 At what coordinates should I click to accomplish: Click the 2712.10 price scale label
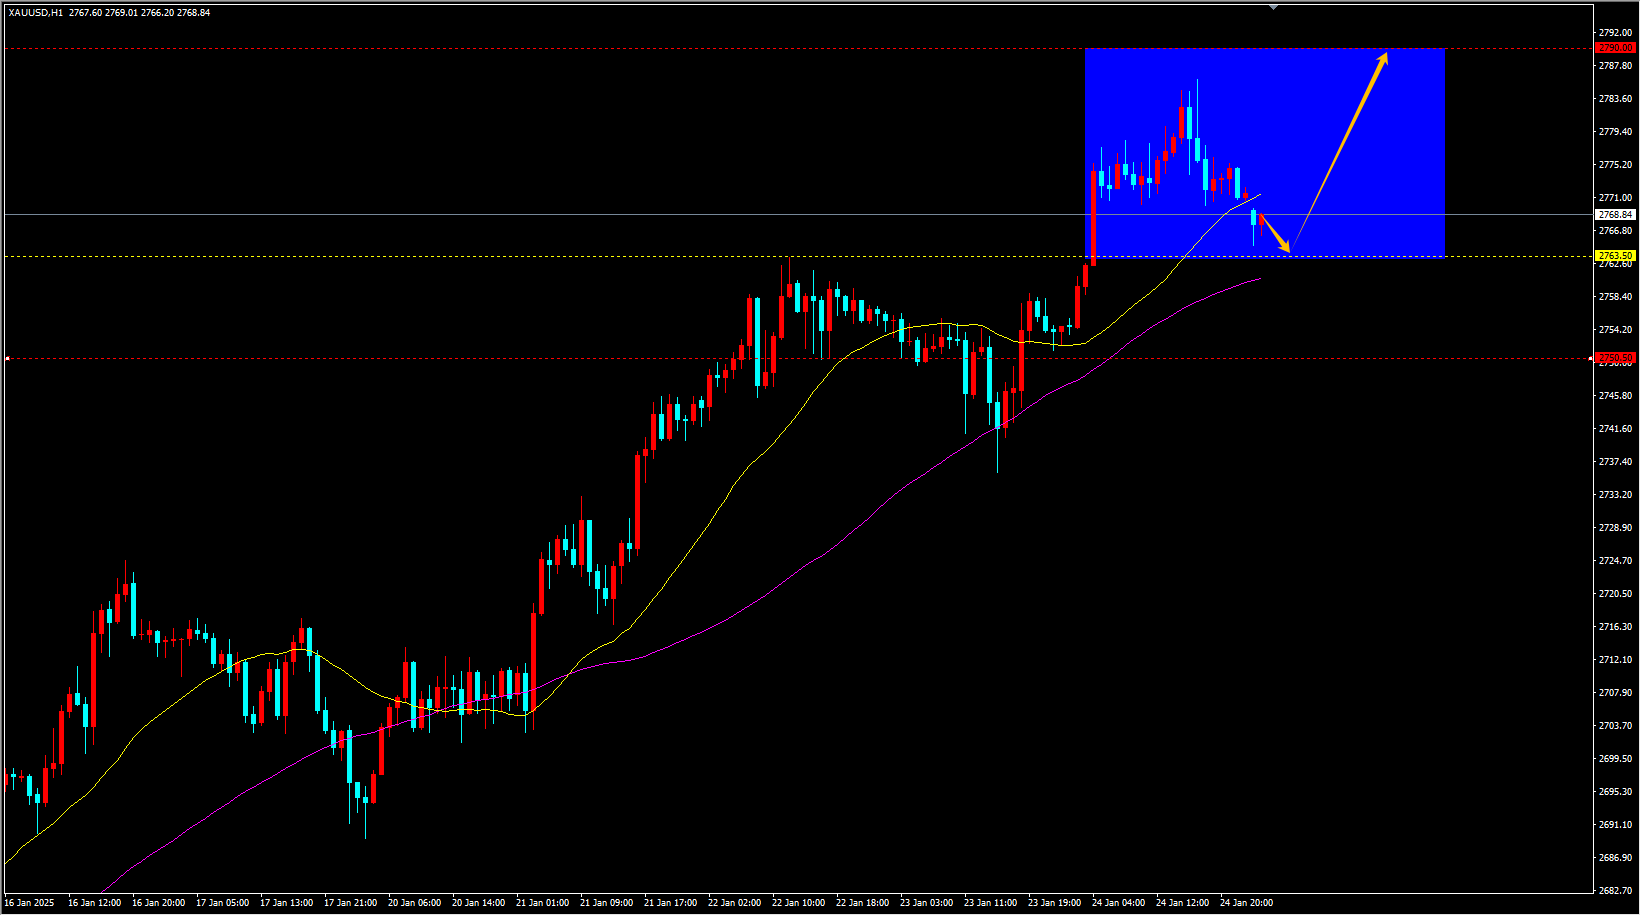[1616, 660]
